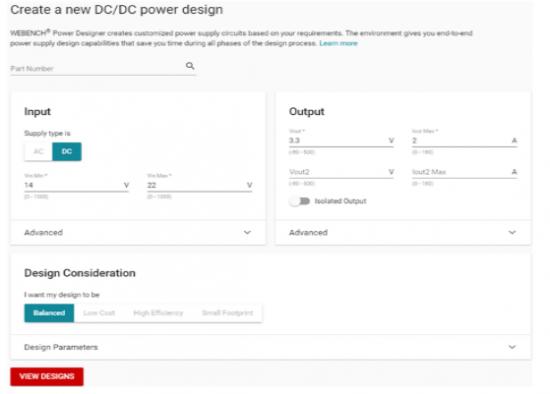Viewport: 550px width, 394px height.
Task: Edit the Vin Max field showing 22
Action: [200, 185]
